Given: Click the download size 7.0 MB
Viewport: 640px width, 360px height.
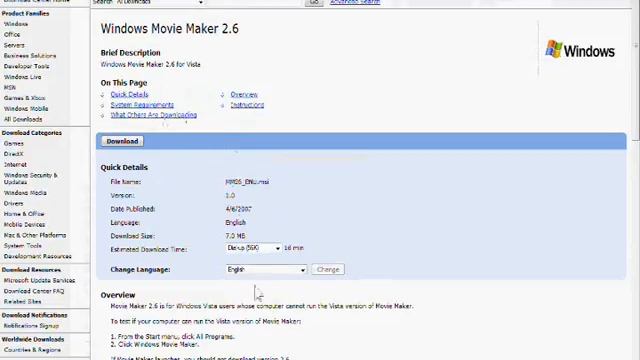Looking at the screenshot, I should coord(236,236).
